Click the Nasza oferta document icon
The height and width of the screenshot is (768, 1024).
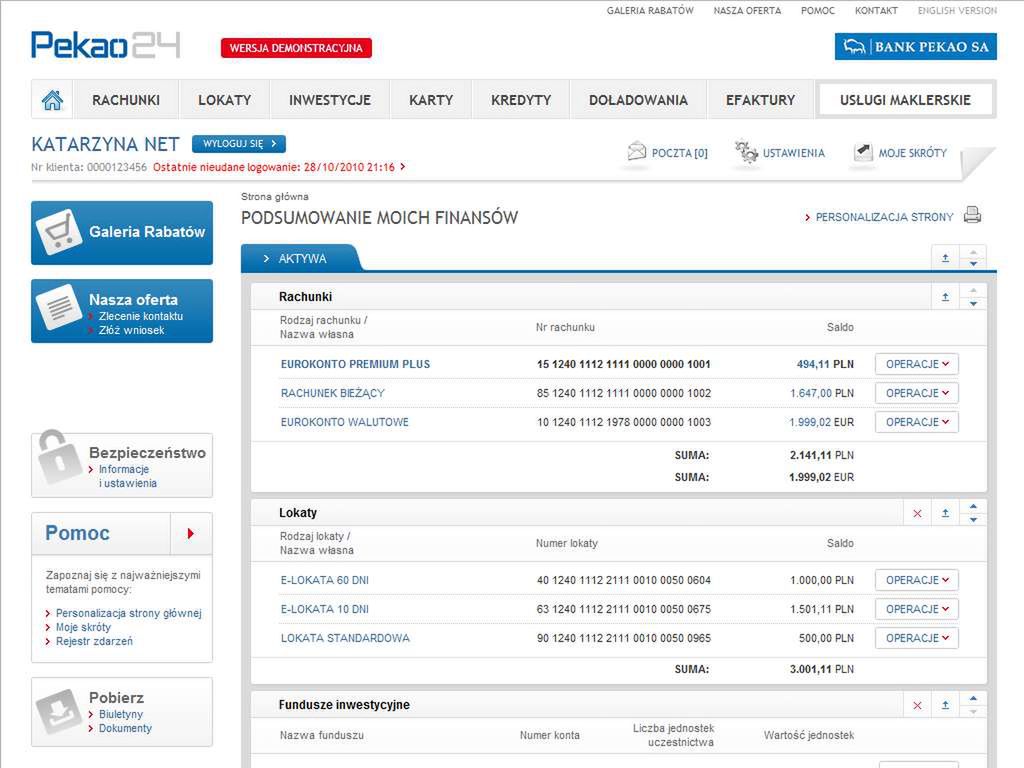(x=59, y=307)
